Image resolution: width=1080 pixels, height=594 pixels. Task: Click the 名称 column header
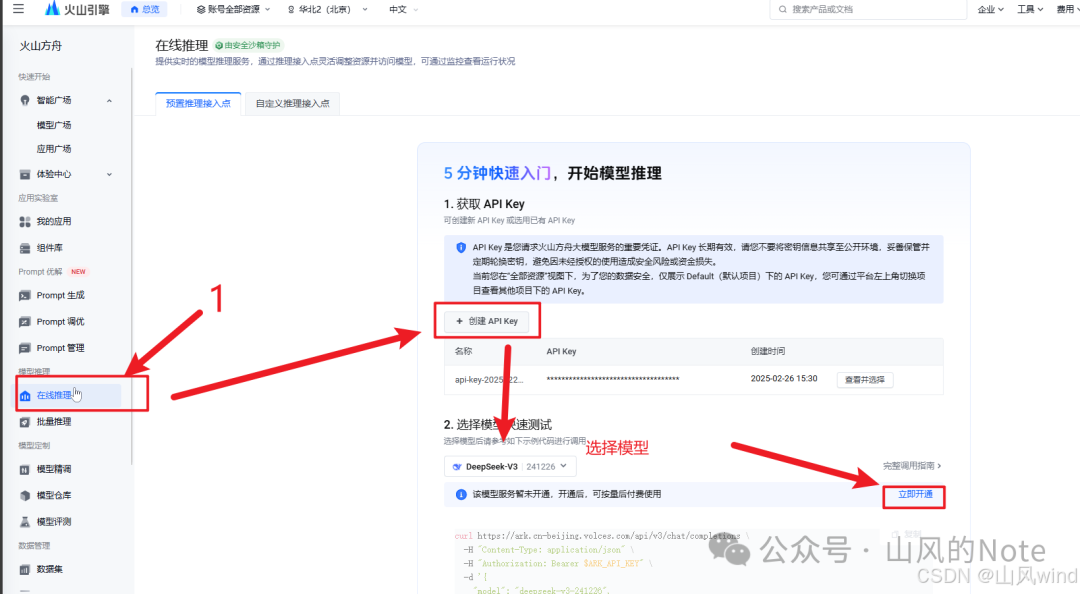pos(464,351)
